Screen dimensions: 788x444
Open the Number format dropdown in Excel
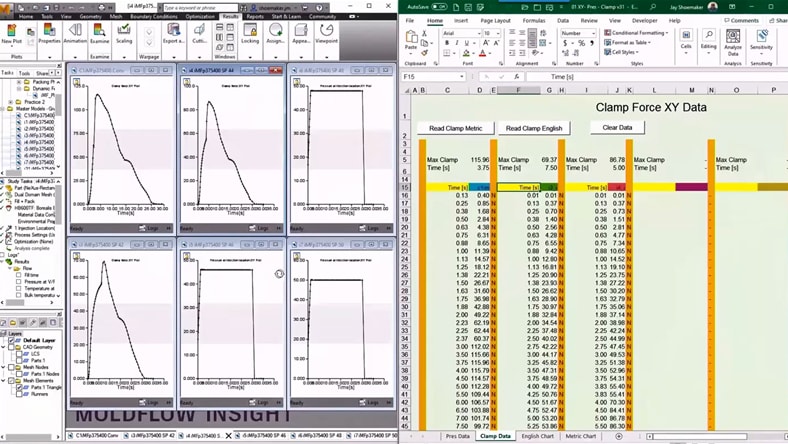pyautogui.click(x=593, y=33)
